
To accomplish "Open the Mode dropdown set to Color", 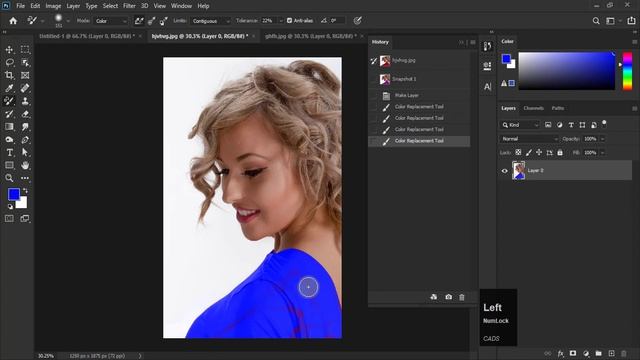I will [x=111, y=21].
